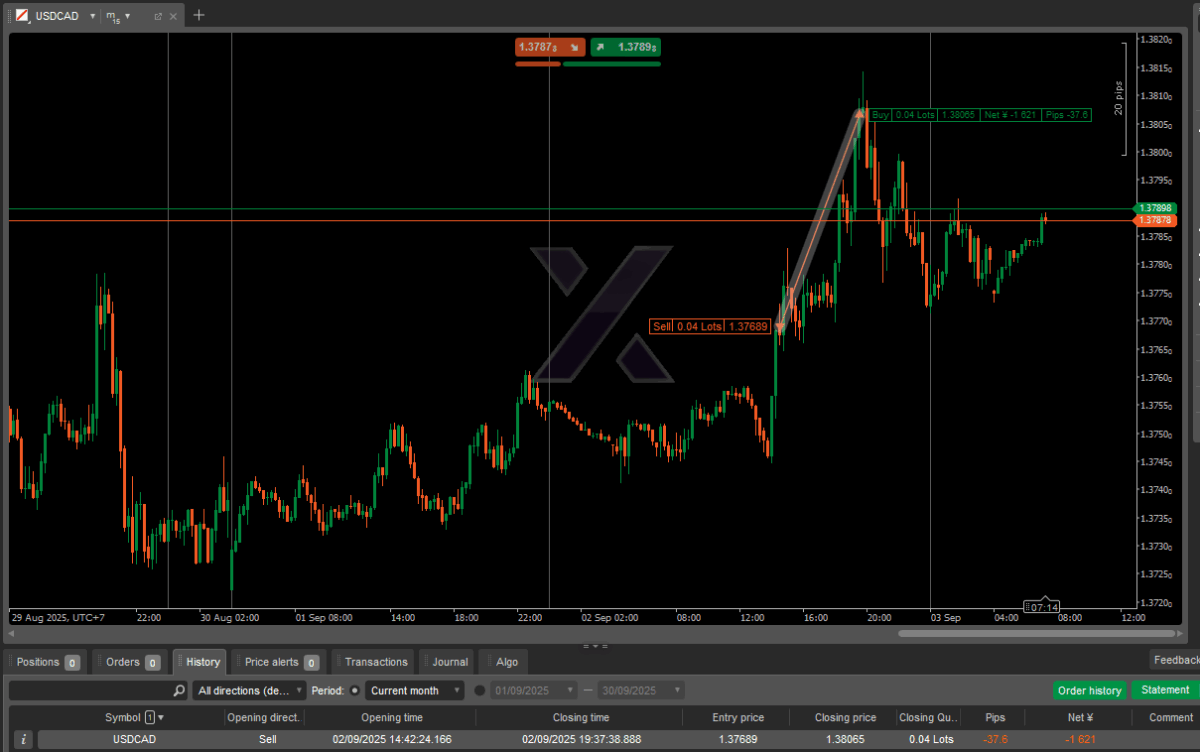Expand the All directions filter dropdown

click(250, 690)
